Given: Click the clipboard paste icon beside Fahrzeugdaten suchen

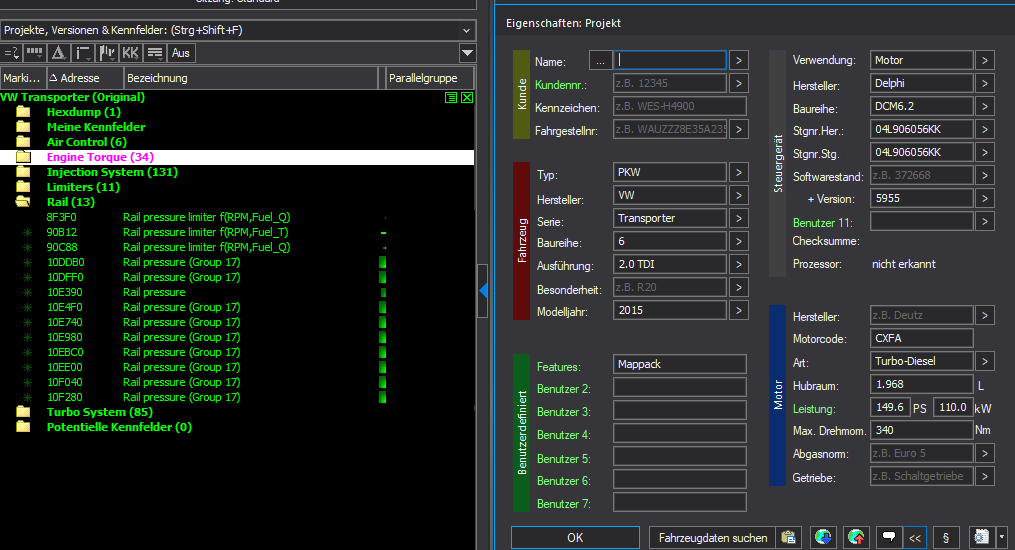Looking at the screenshot, I should pos(789,538).
